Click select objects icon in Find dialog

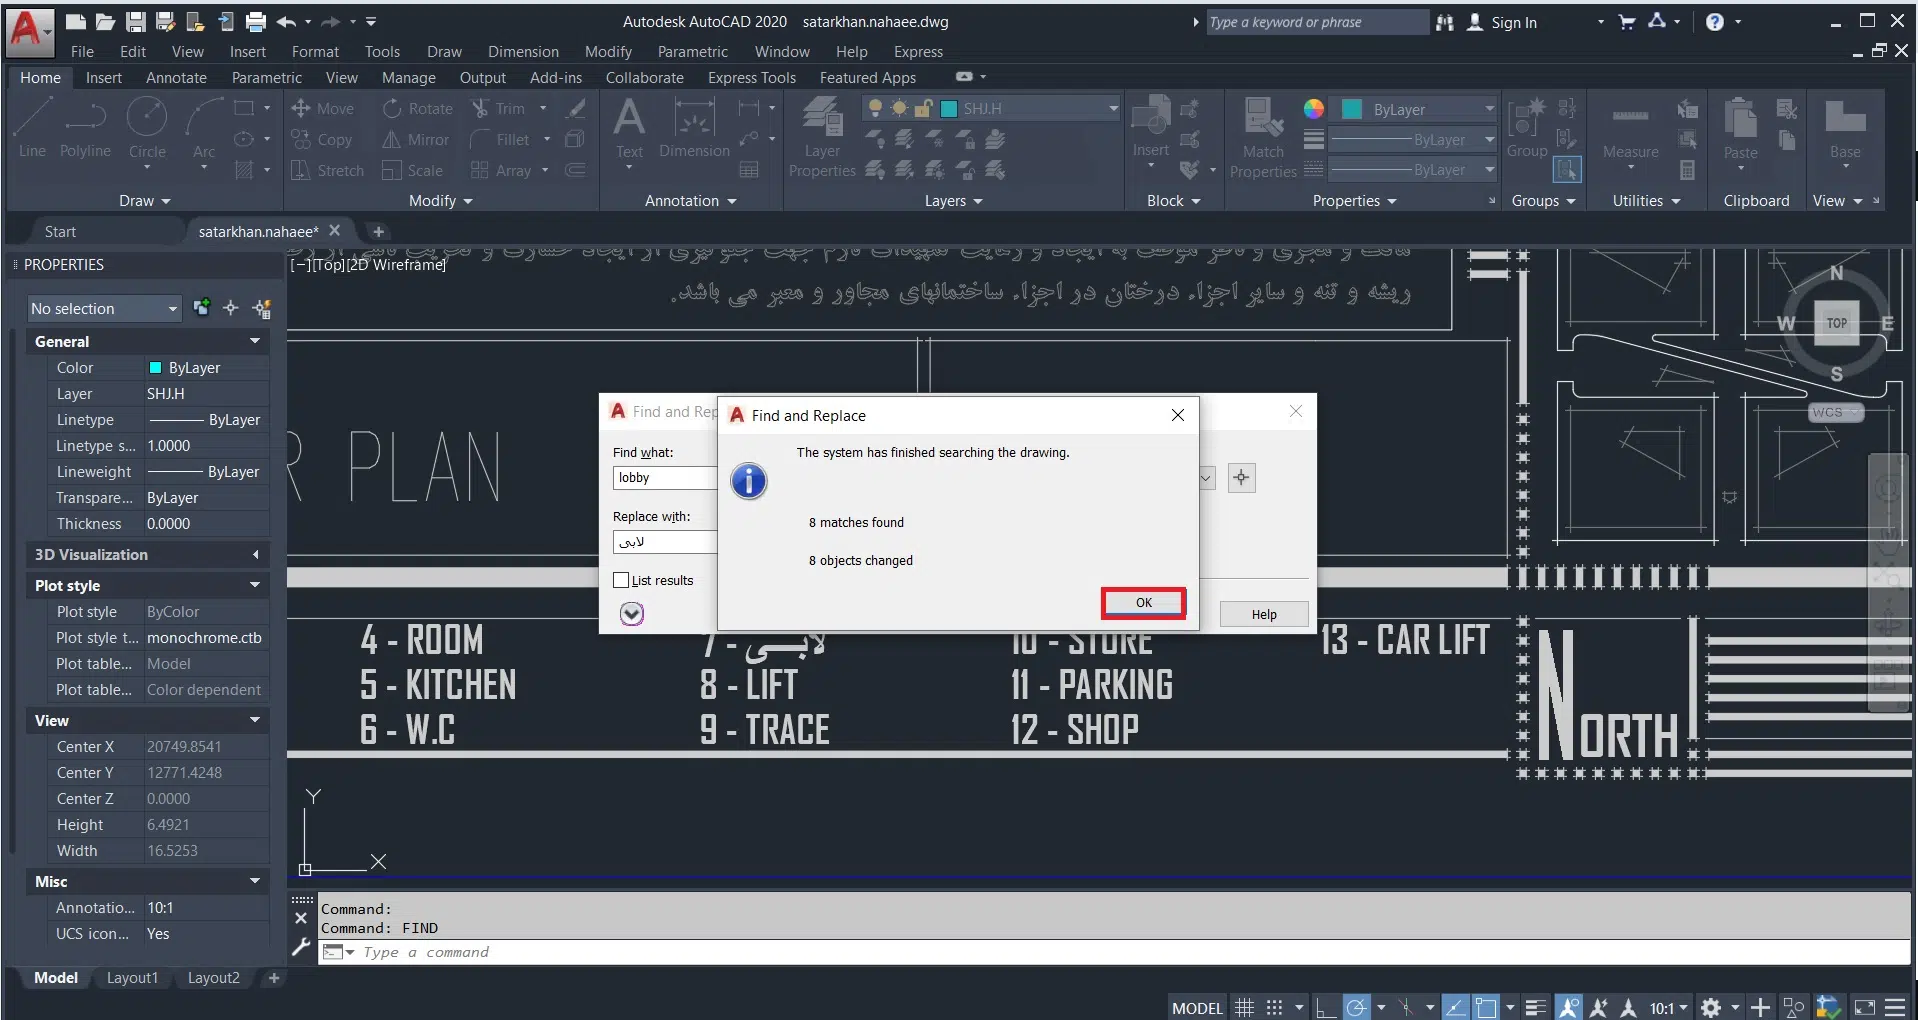1241,478
